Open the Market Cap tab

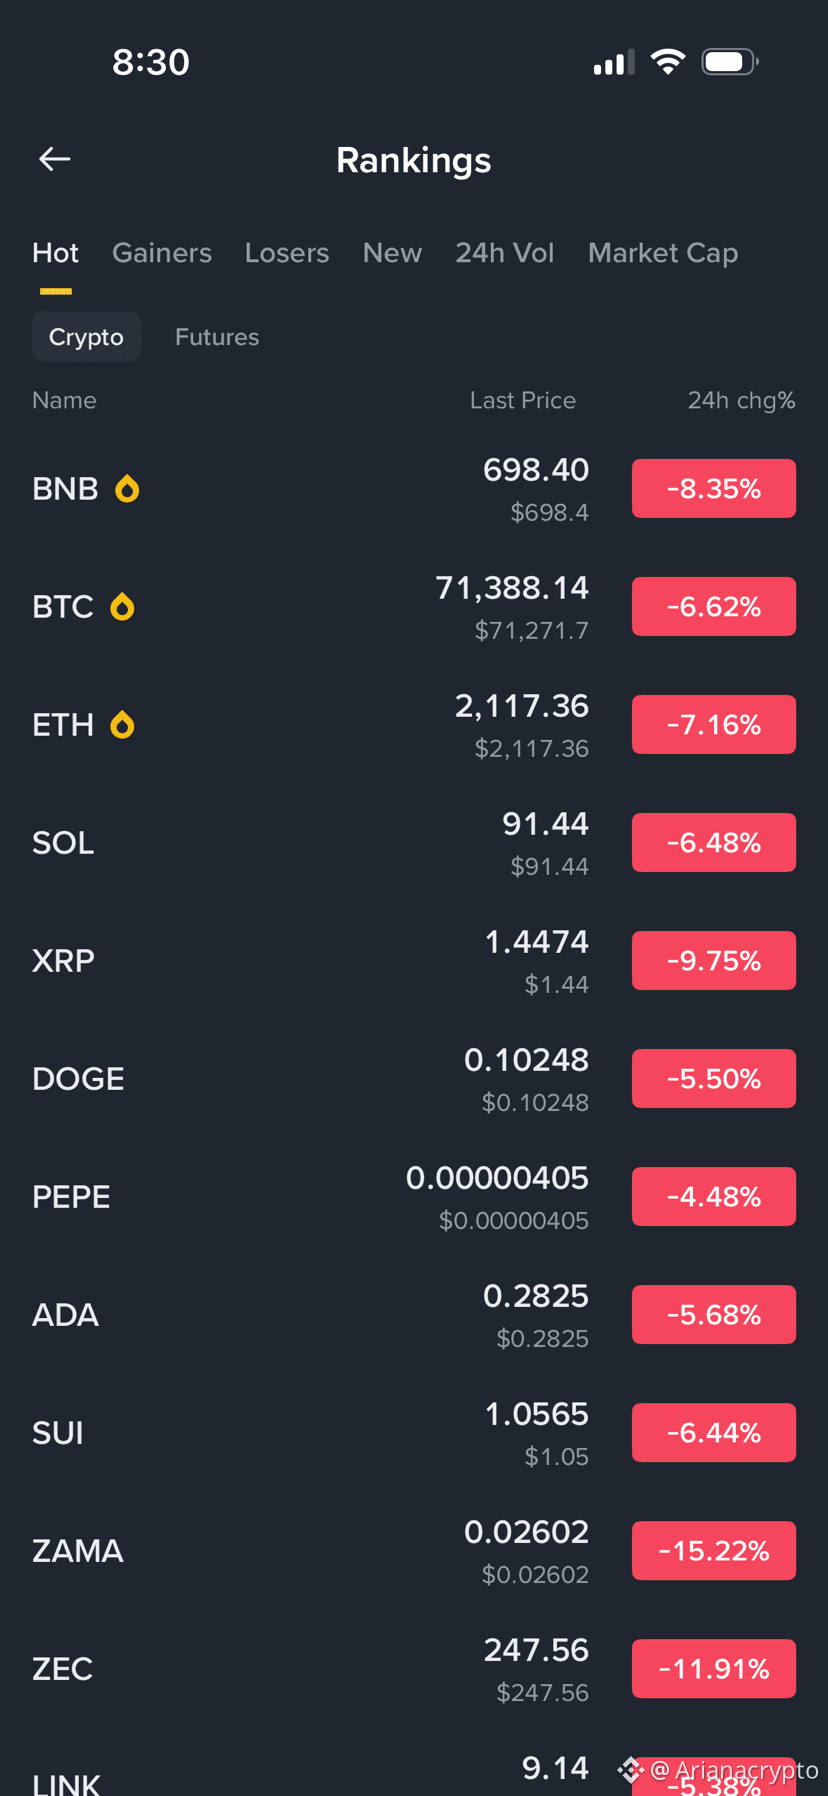(663, 253)
